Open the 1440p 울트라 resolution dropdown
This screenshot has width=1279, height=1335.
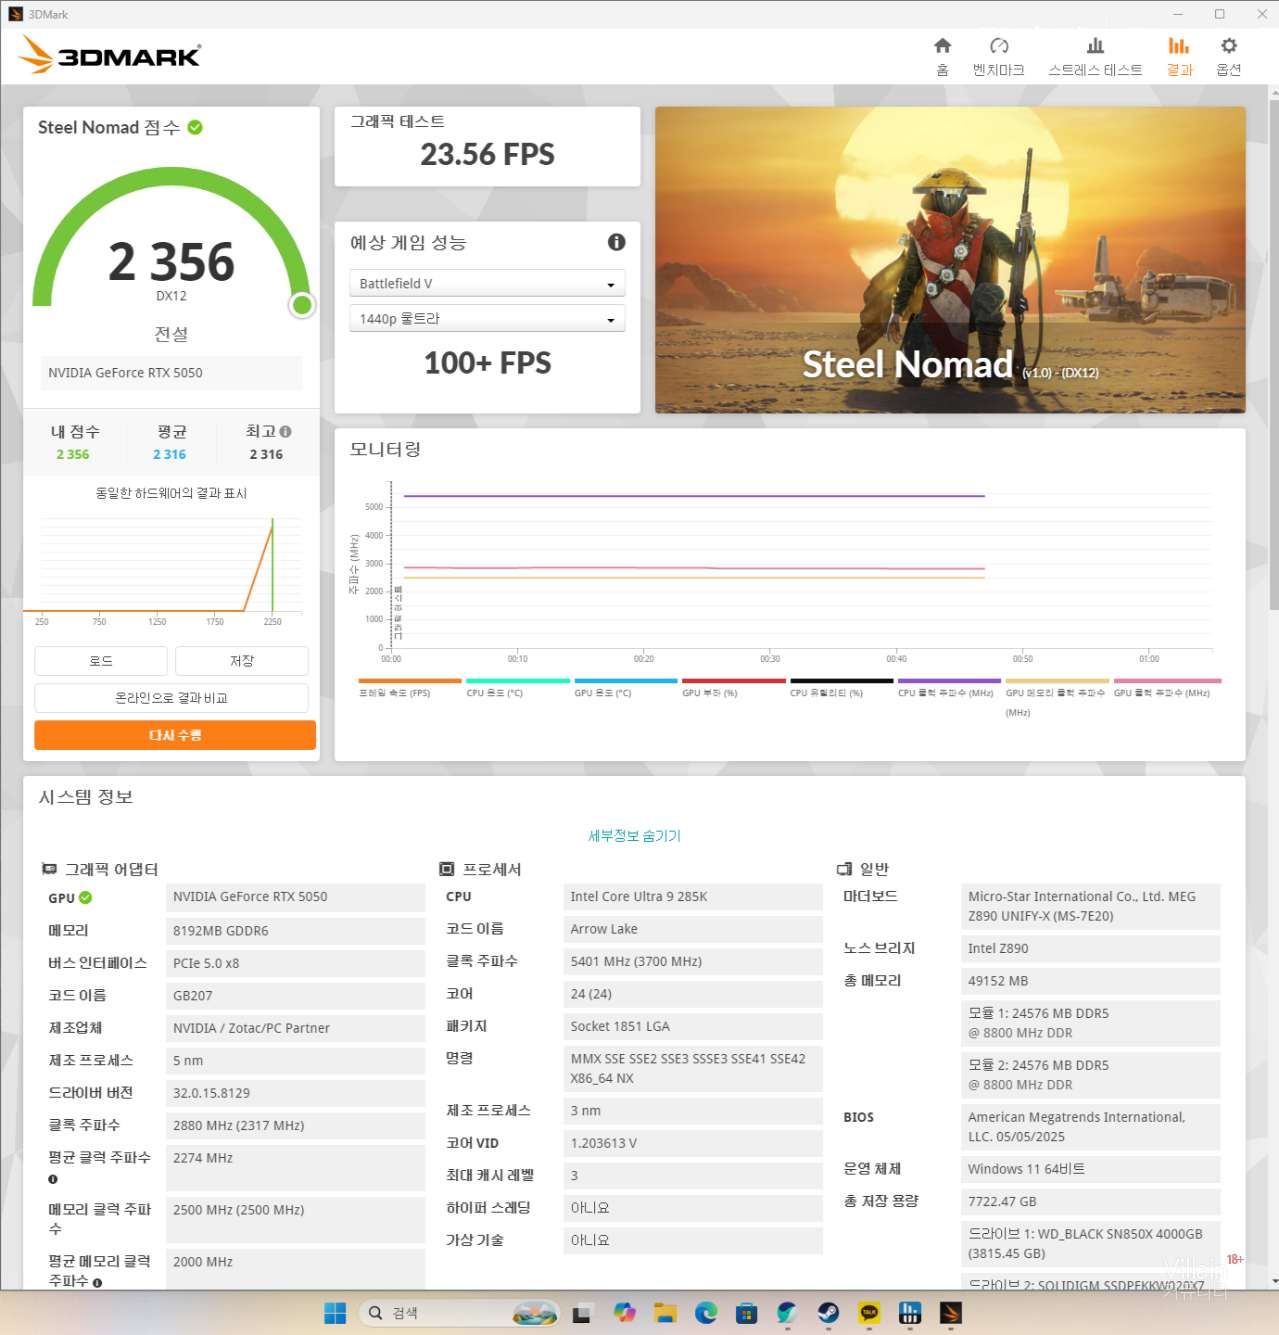(487, 319)
